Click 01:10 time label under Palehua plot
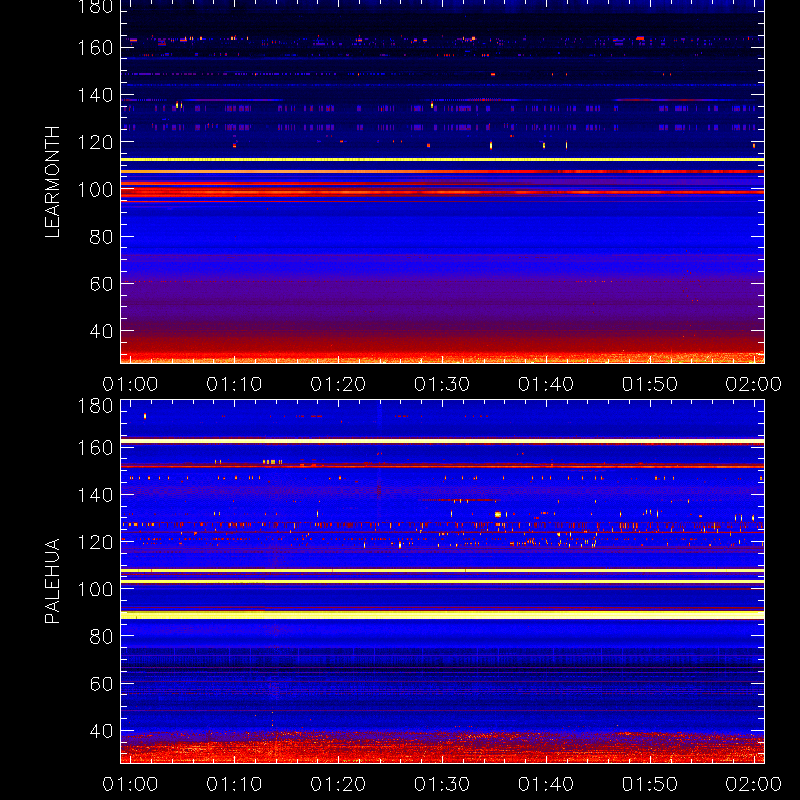800x800 pixels. point(234,784)
